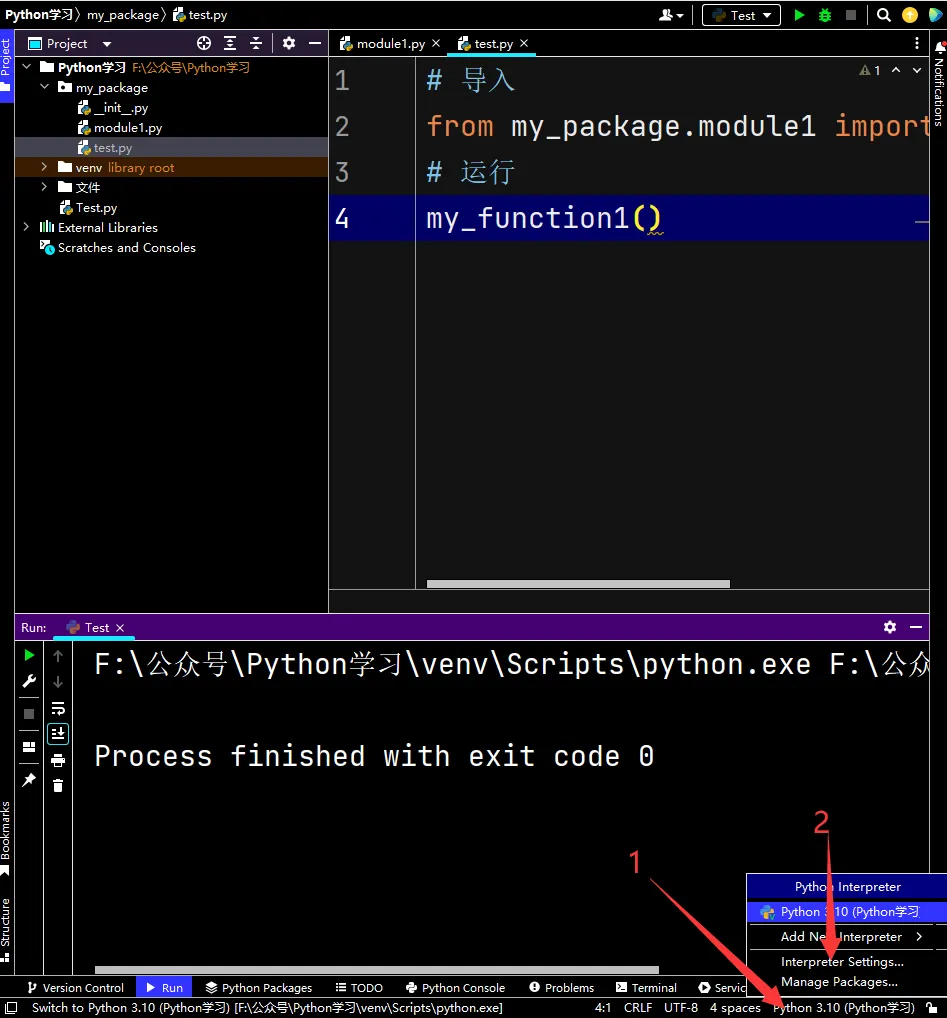Expand the 文件 folder
947x1018 pixels.
(x=44, y=187)
